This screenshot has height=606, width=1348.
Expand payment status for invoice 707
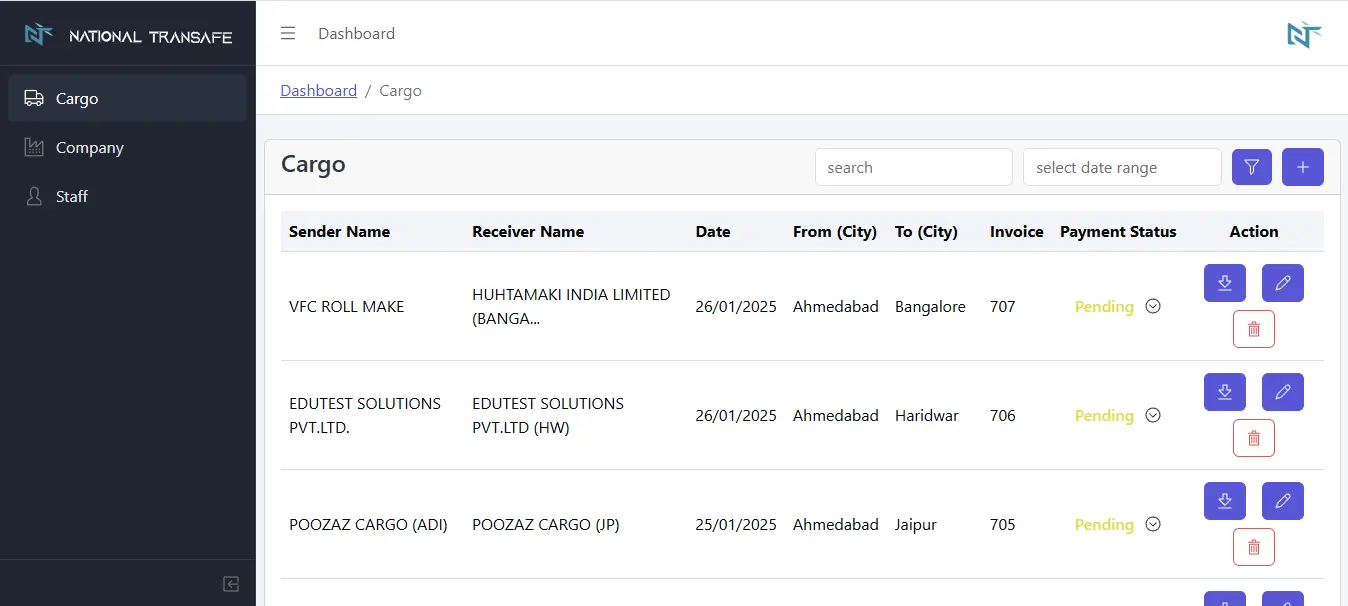click(1152, 306)
